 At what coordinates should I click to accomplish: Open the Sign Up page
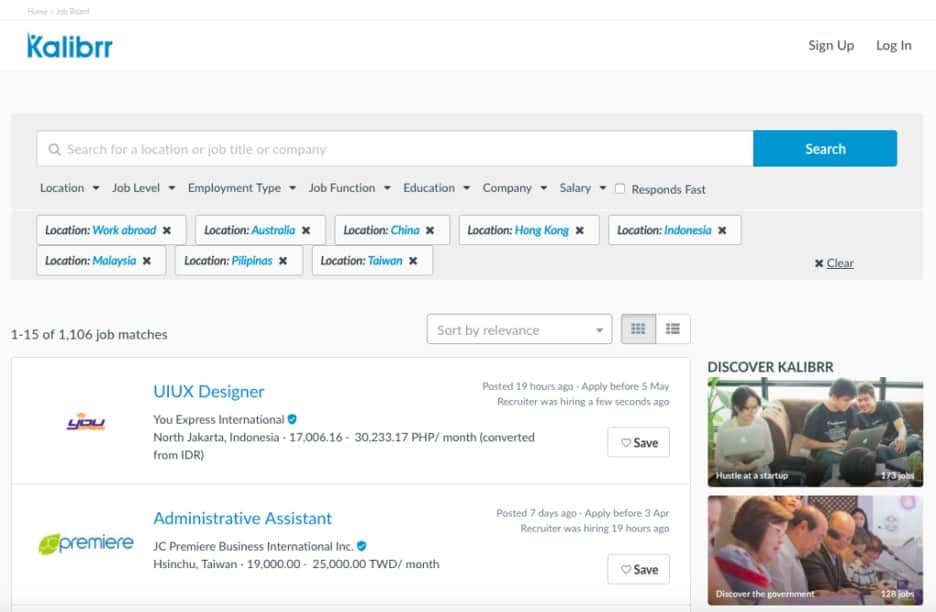830,45
